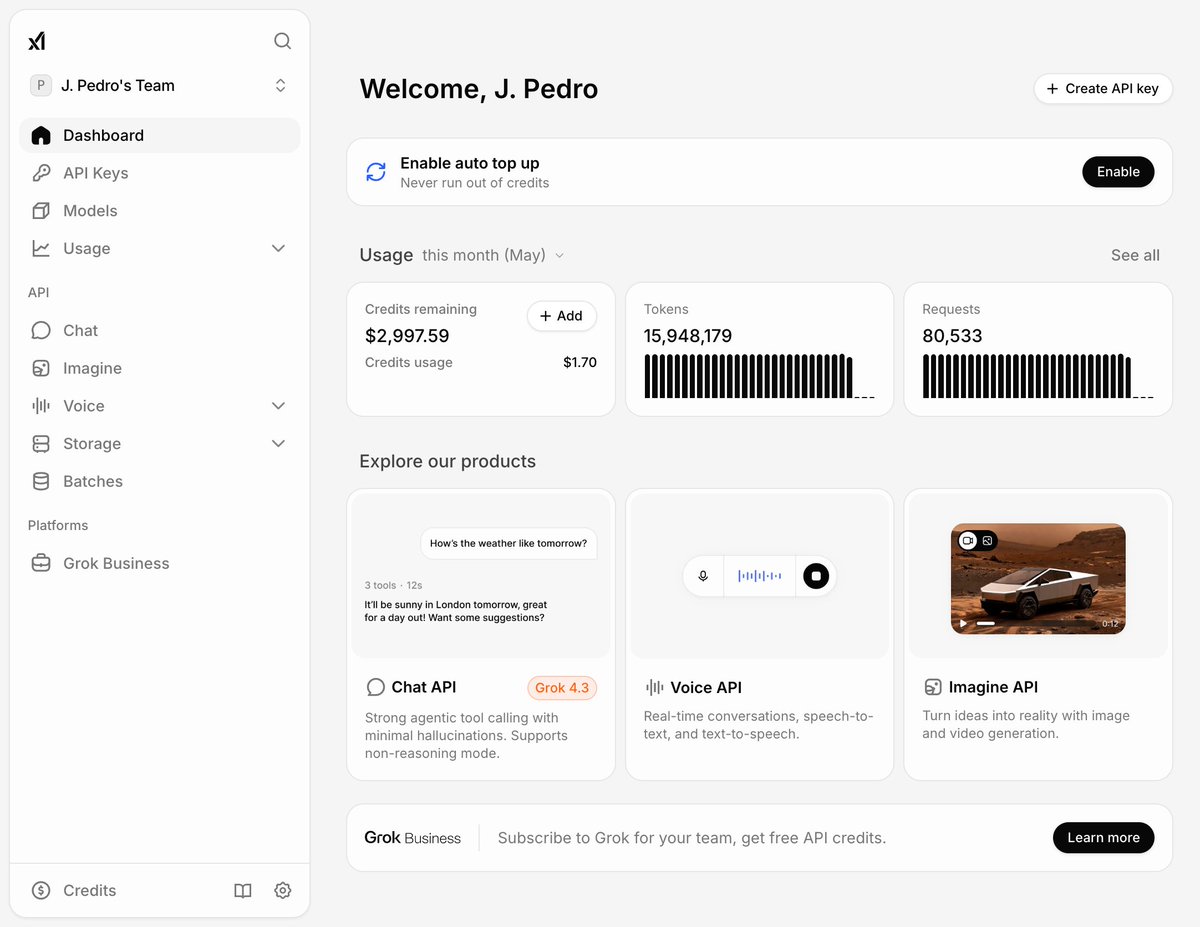The height and width of the screenshot is (927, 1200).
Task: Click the Models cube icon
Action: coord(41,211)
